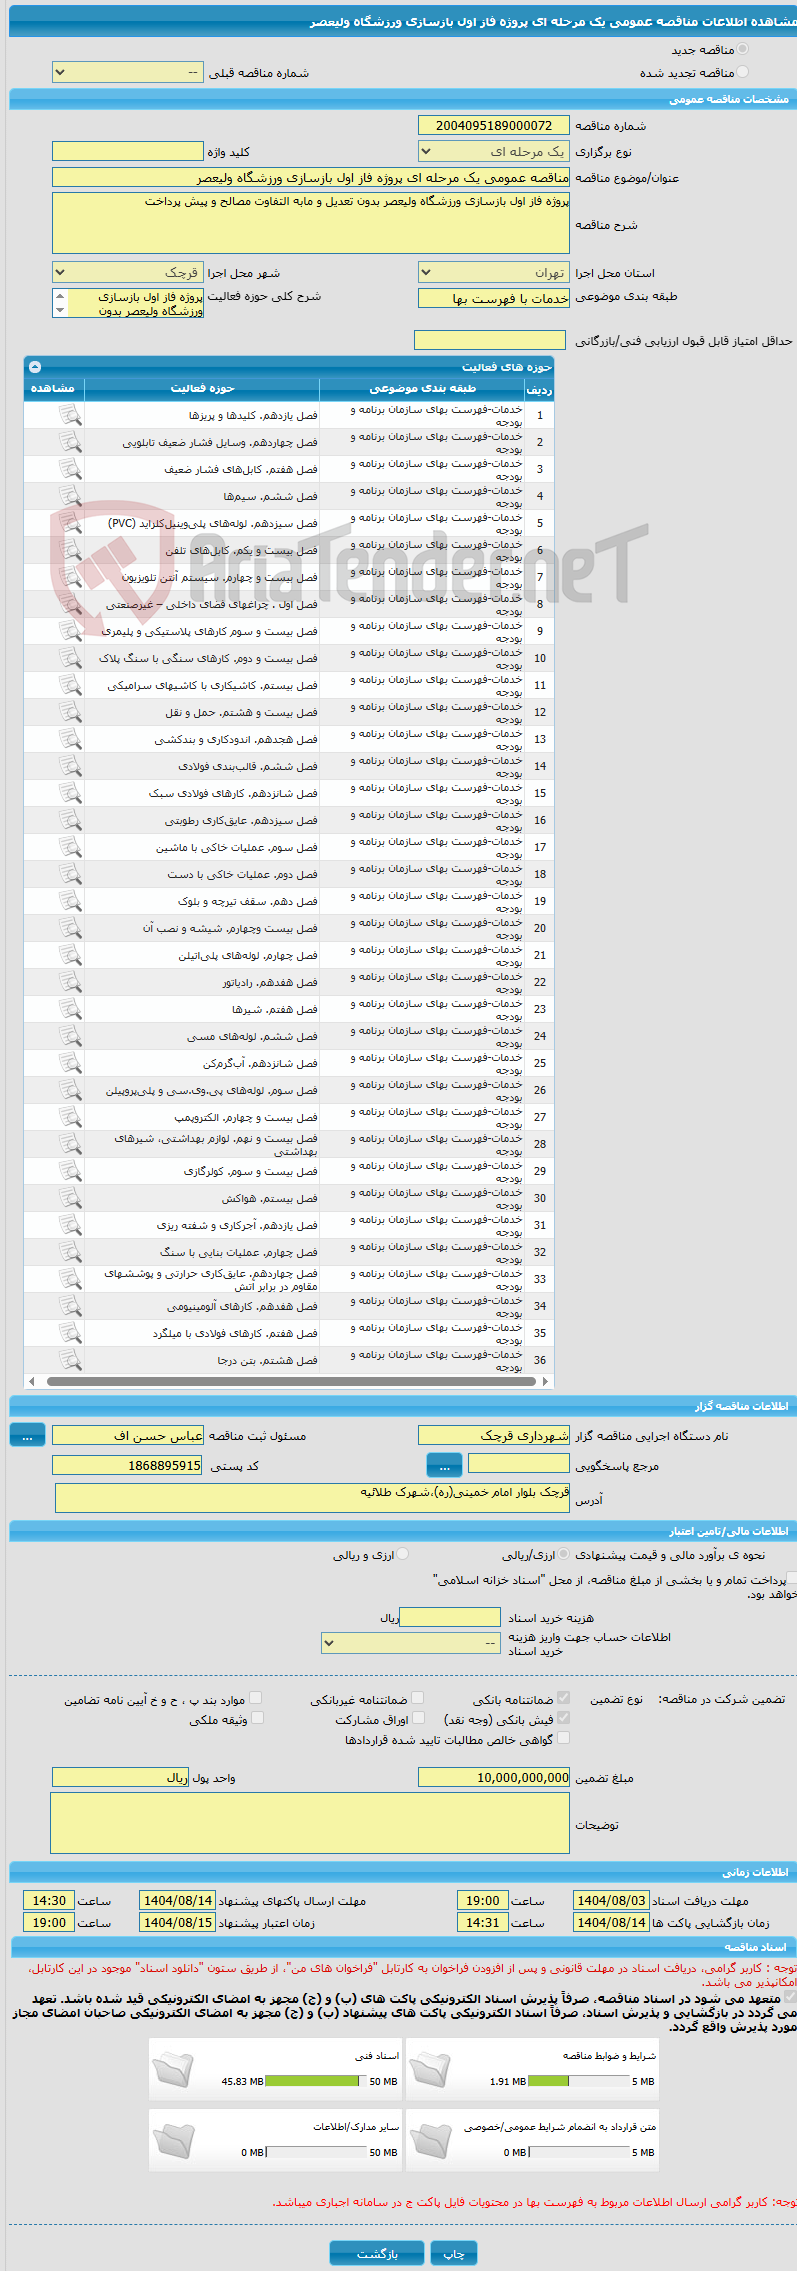
Task: Select the ارزی/ریالی radio option
Action: click(x=564, y=1554)
